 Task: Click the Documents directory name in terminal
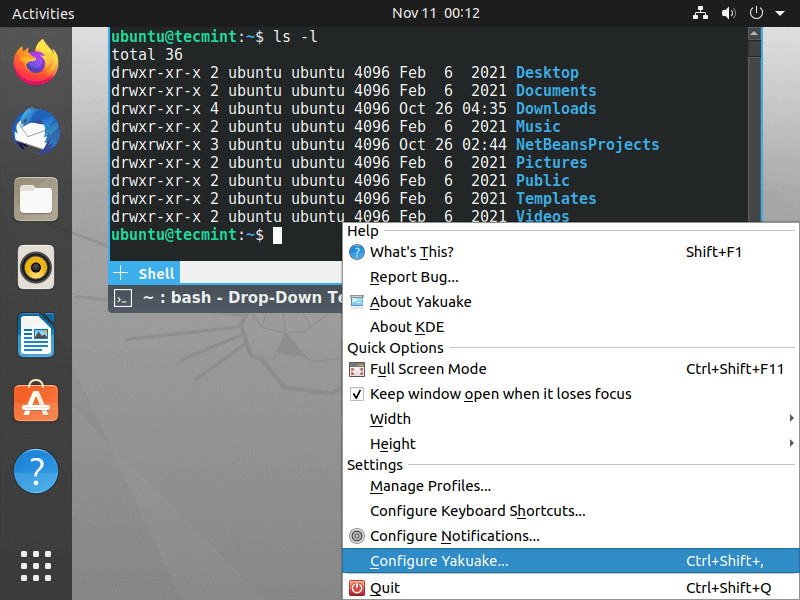tap(556, 90)
